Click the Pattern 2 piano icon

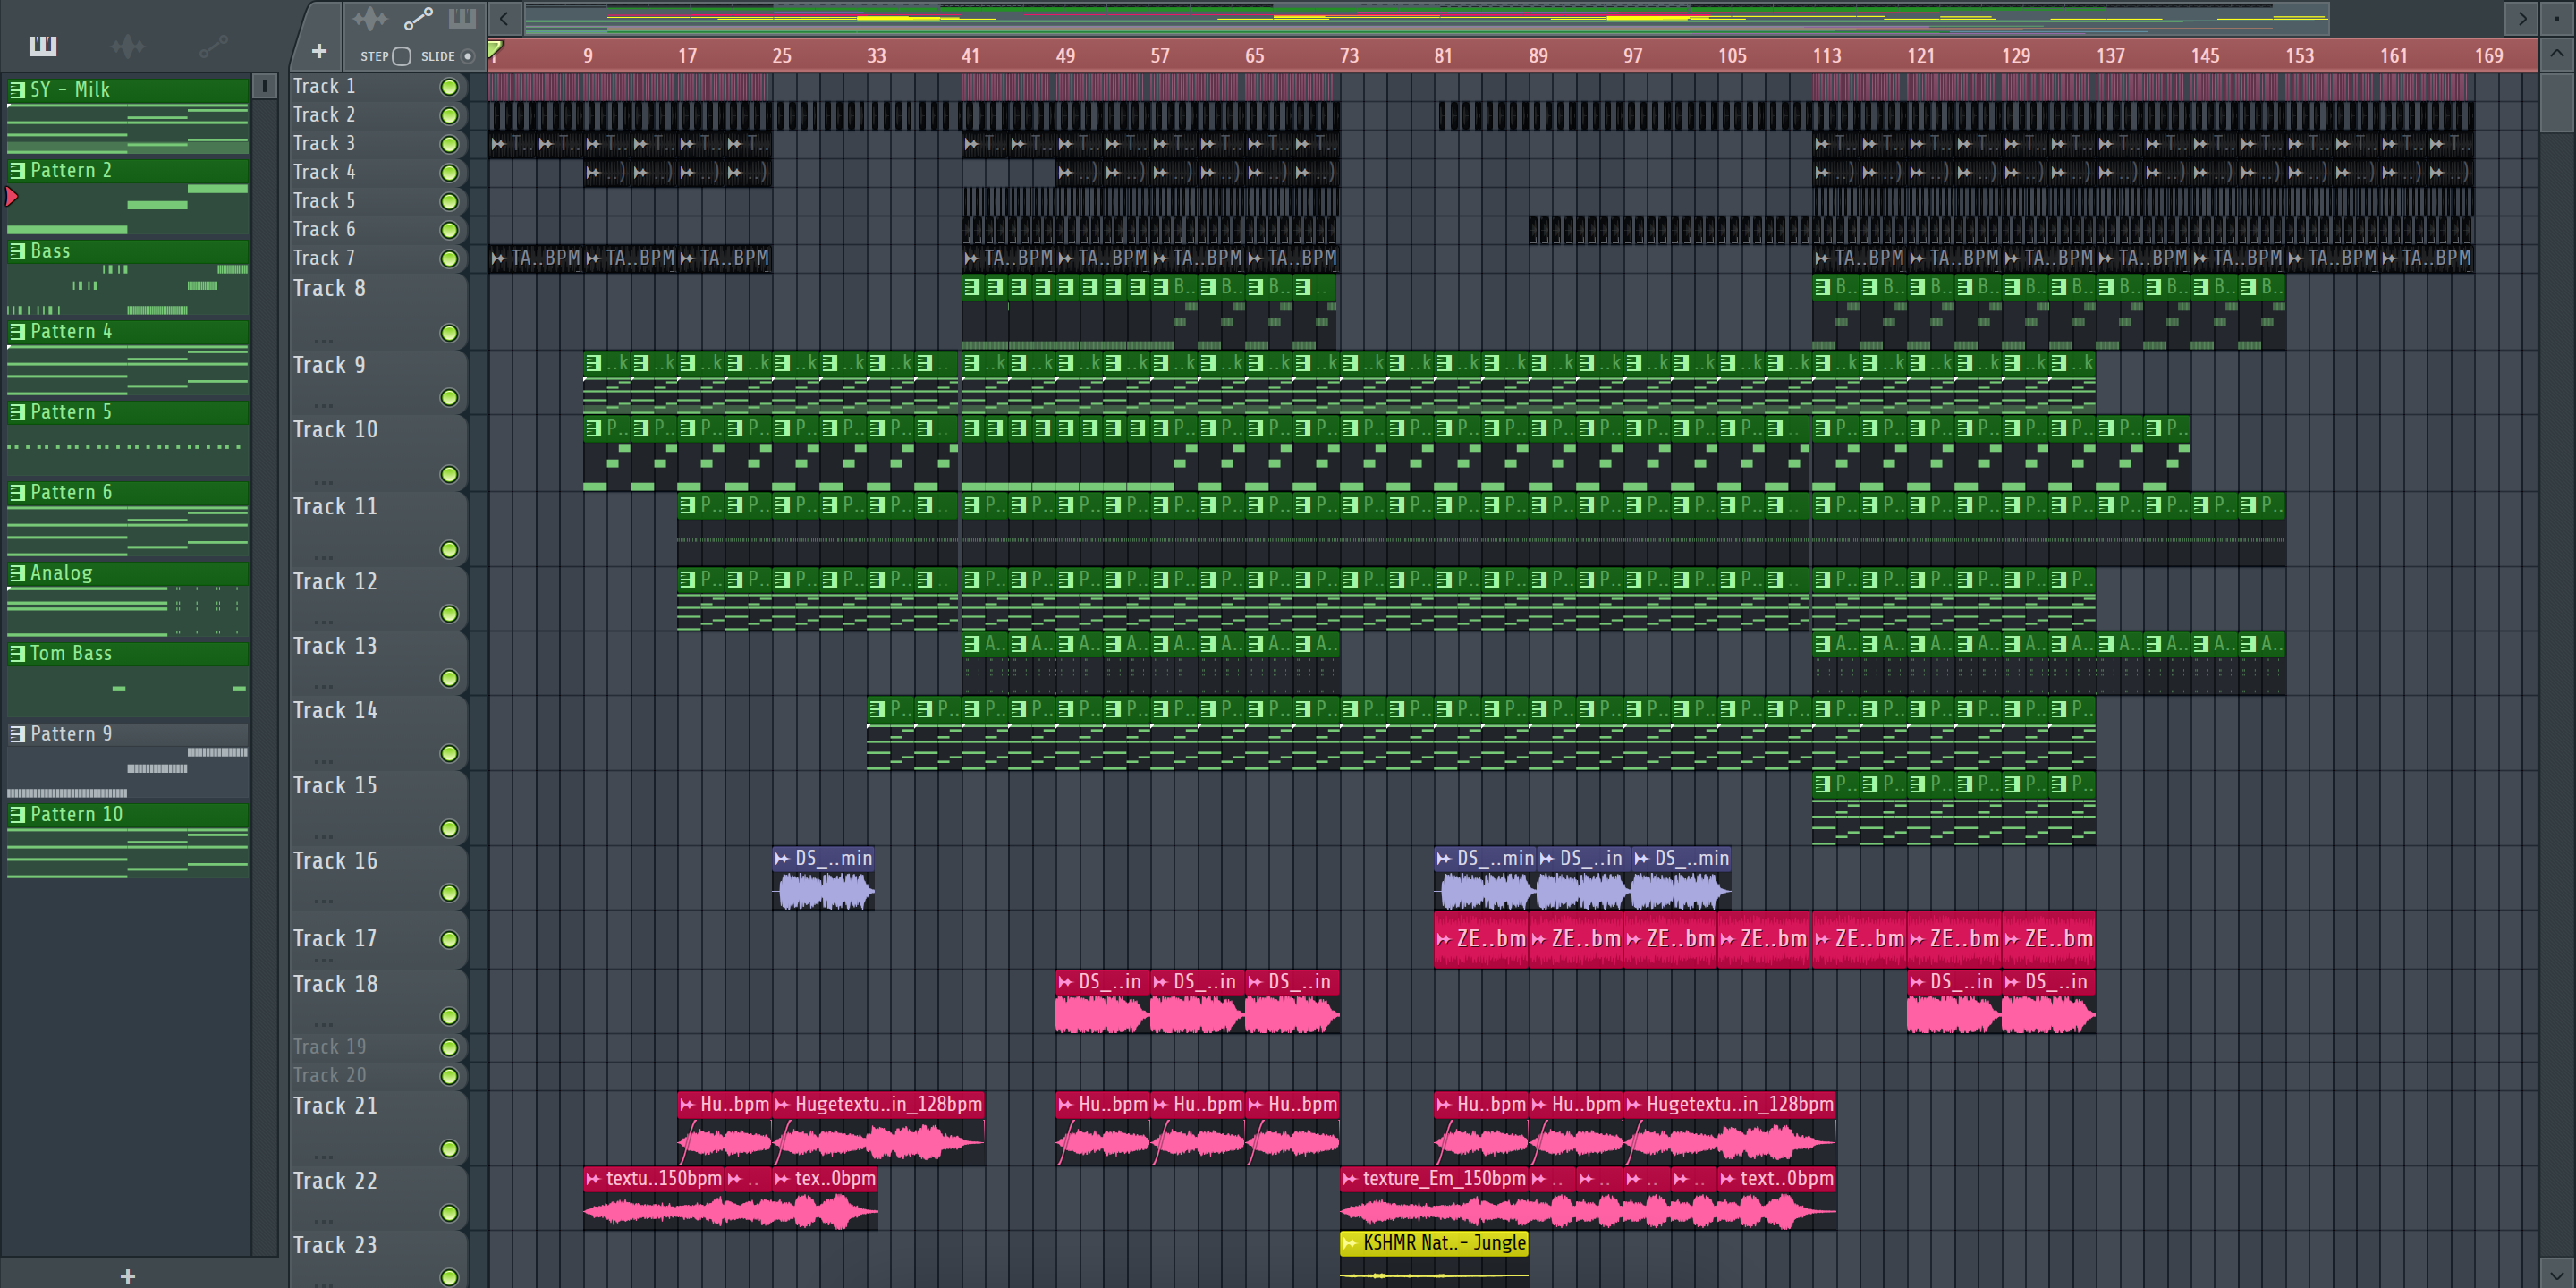pyautogui.click(x=17, y=170)
